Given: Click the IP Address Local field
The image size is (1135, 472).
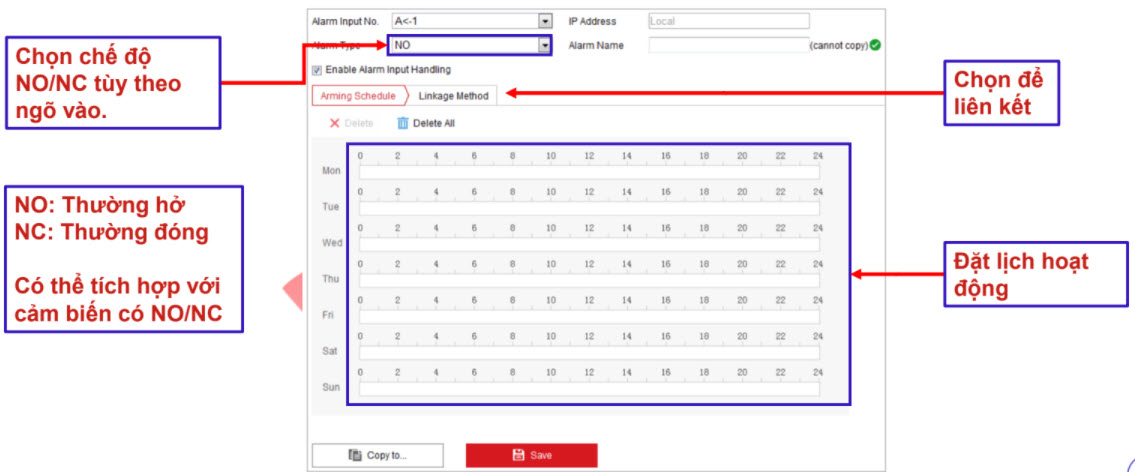Looking at the screenshot, I should [x=728, y=21].
